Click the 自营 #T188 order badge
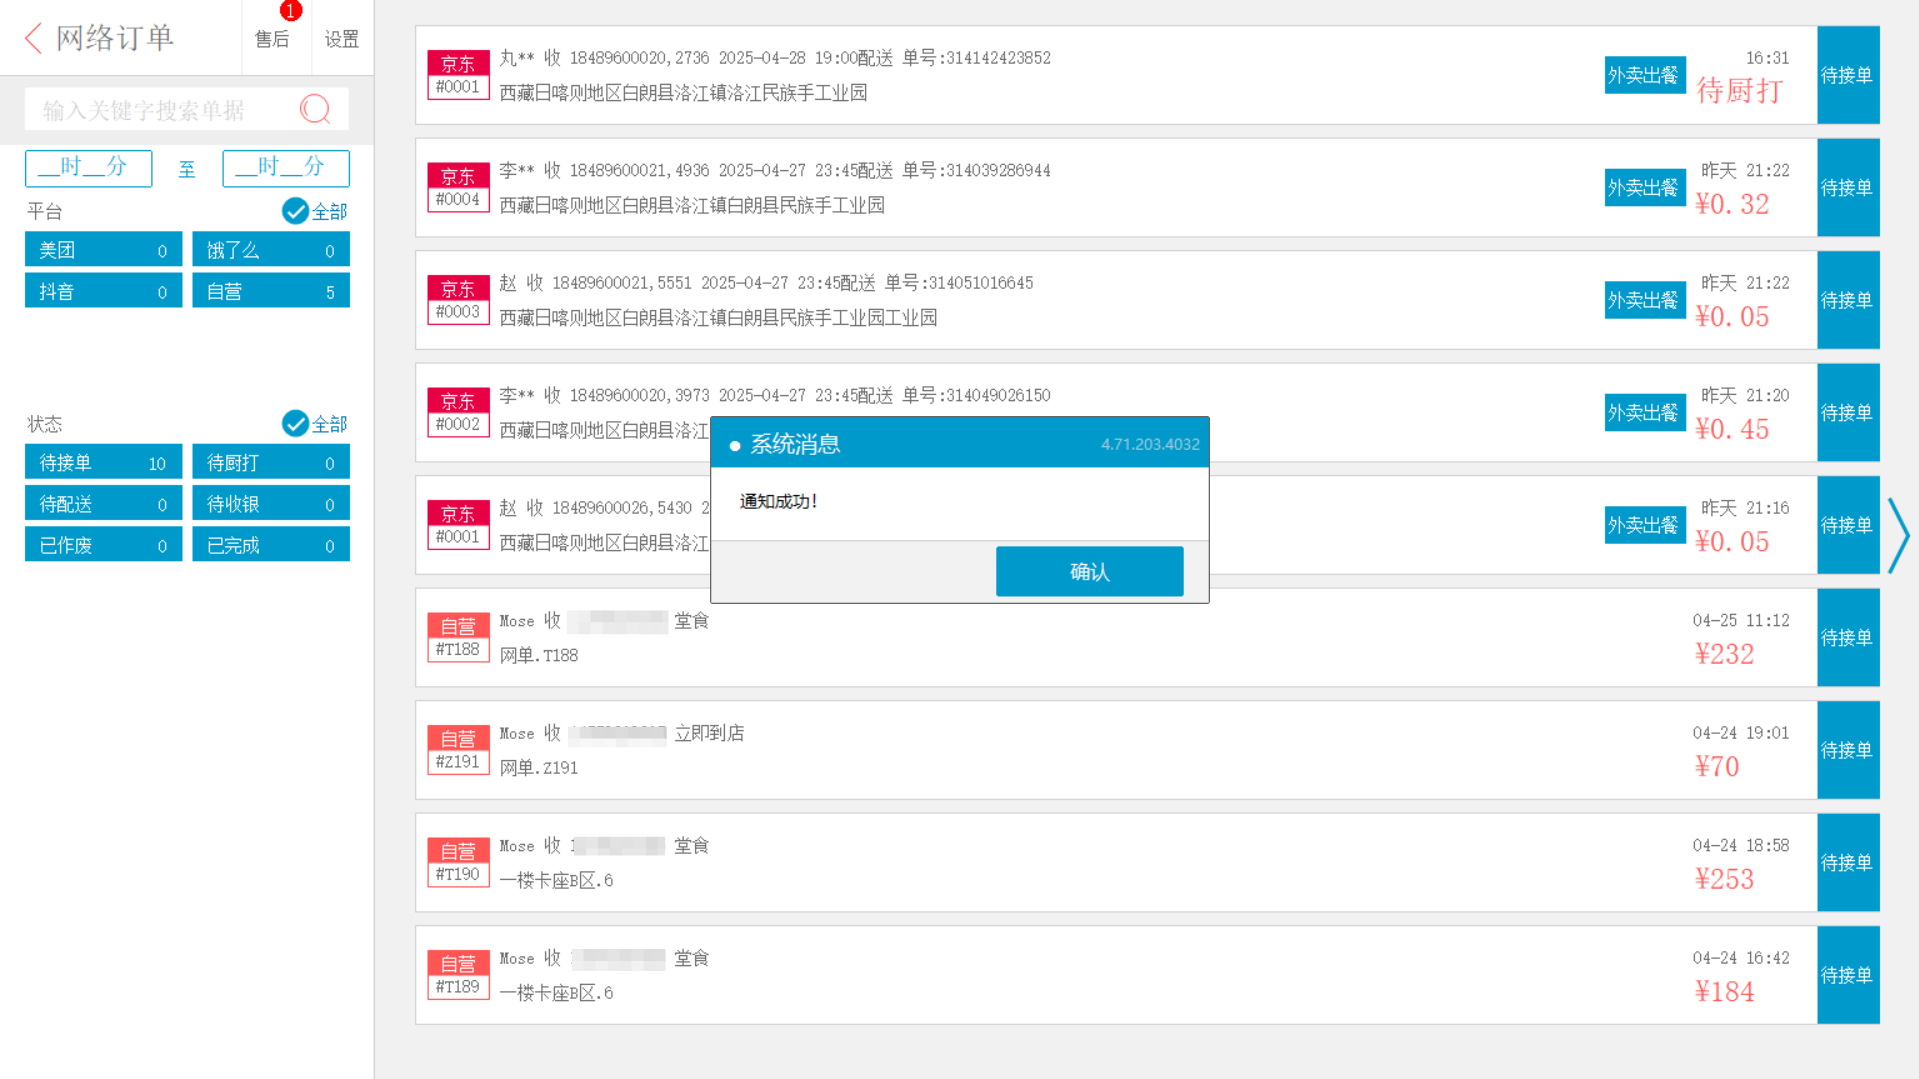Screen dimensions: 1919x1079 [x=458, y=637]
